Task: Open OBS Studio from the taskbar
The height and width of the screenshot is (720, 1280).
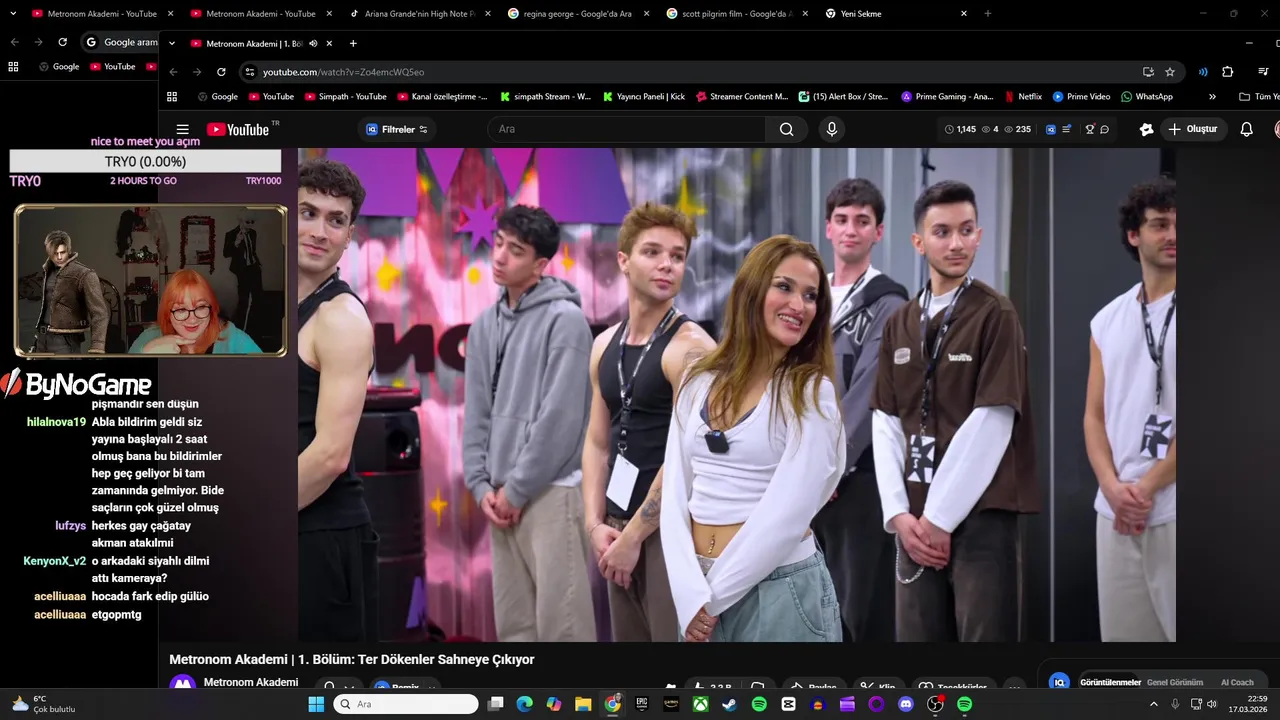Action: (x=935, y=704)
